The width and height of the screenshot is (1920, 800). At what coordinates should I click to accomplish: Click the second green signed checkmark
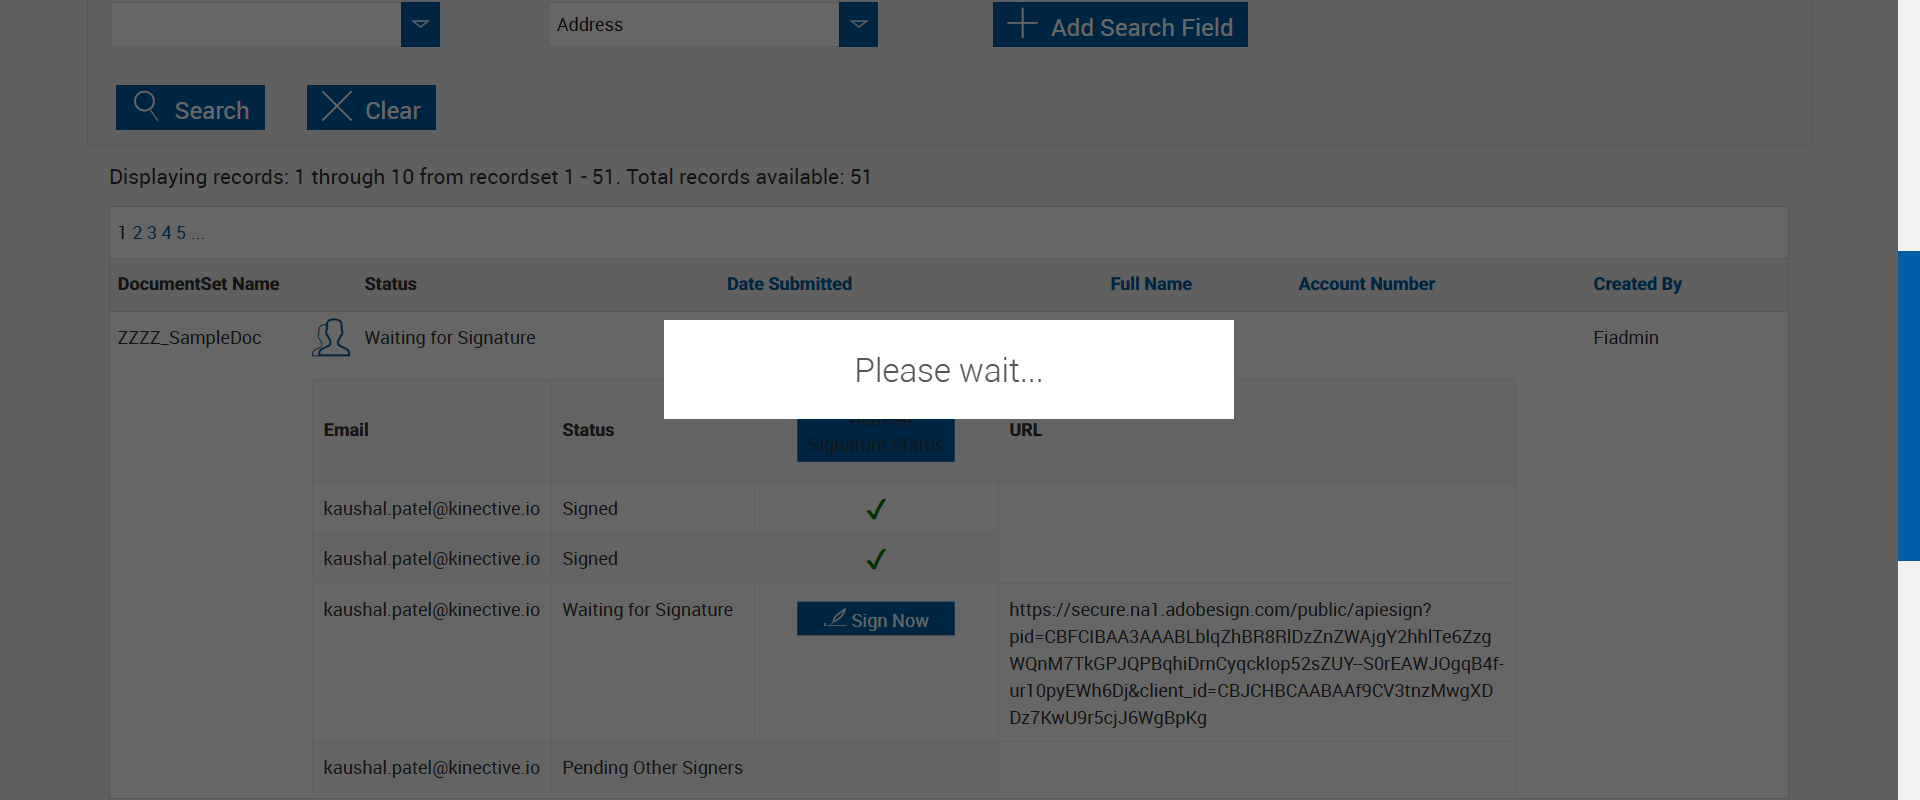tap(876, 559)
